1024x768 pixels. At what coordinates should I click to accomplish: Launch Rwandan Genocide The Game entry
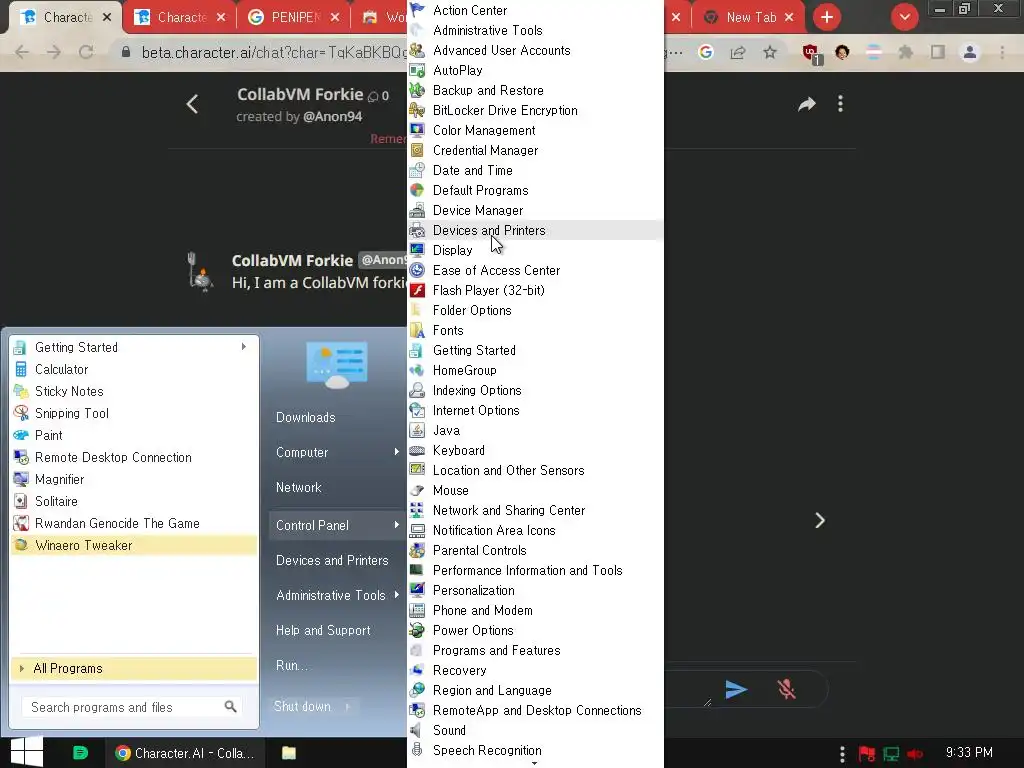[x=133, y=523]
